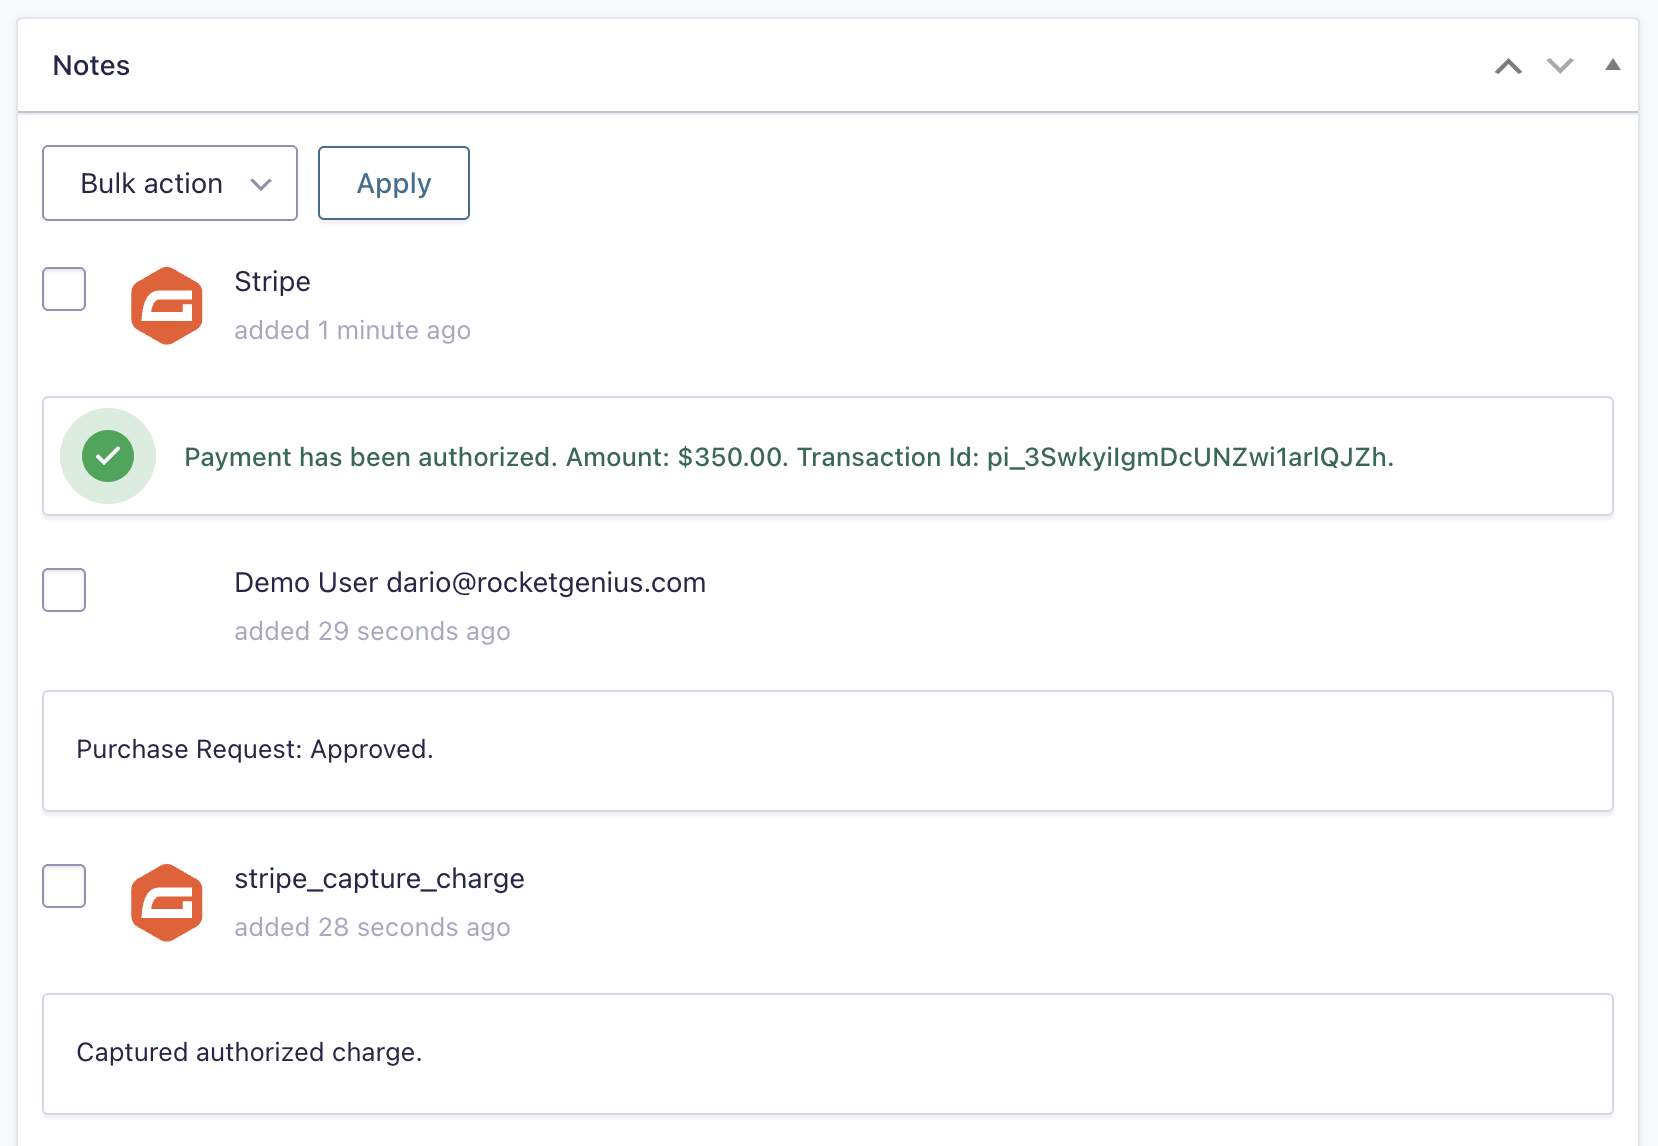Open the Bulk action dropdown
This screenshot has height=1146, width=1658.
click(170, 183)
